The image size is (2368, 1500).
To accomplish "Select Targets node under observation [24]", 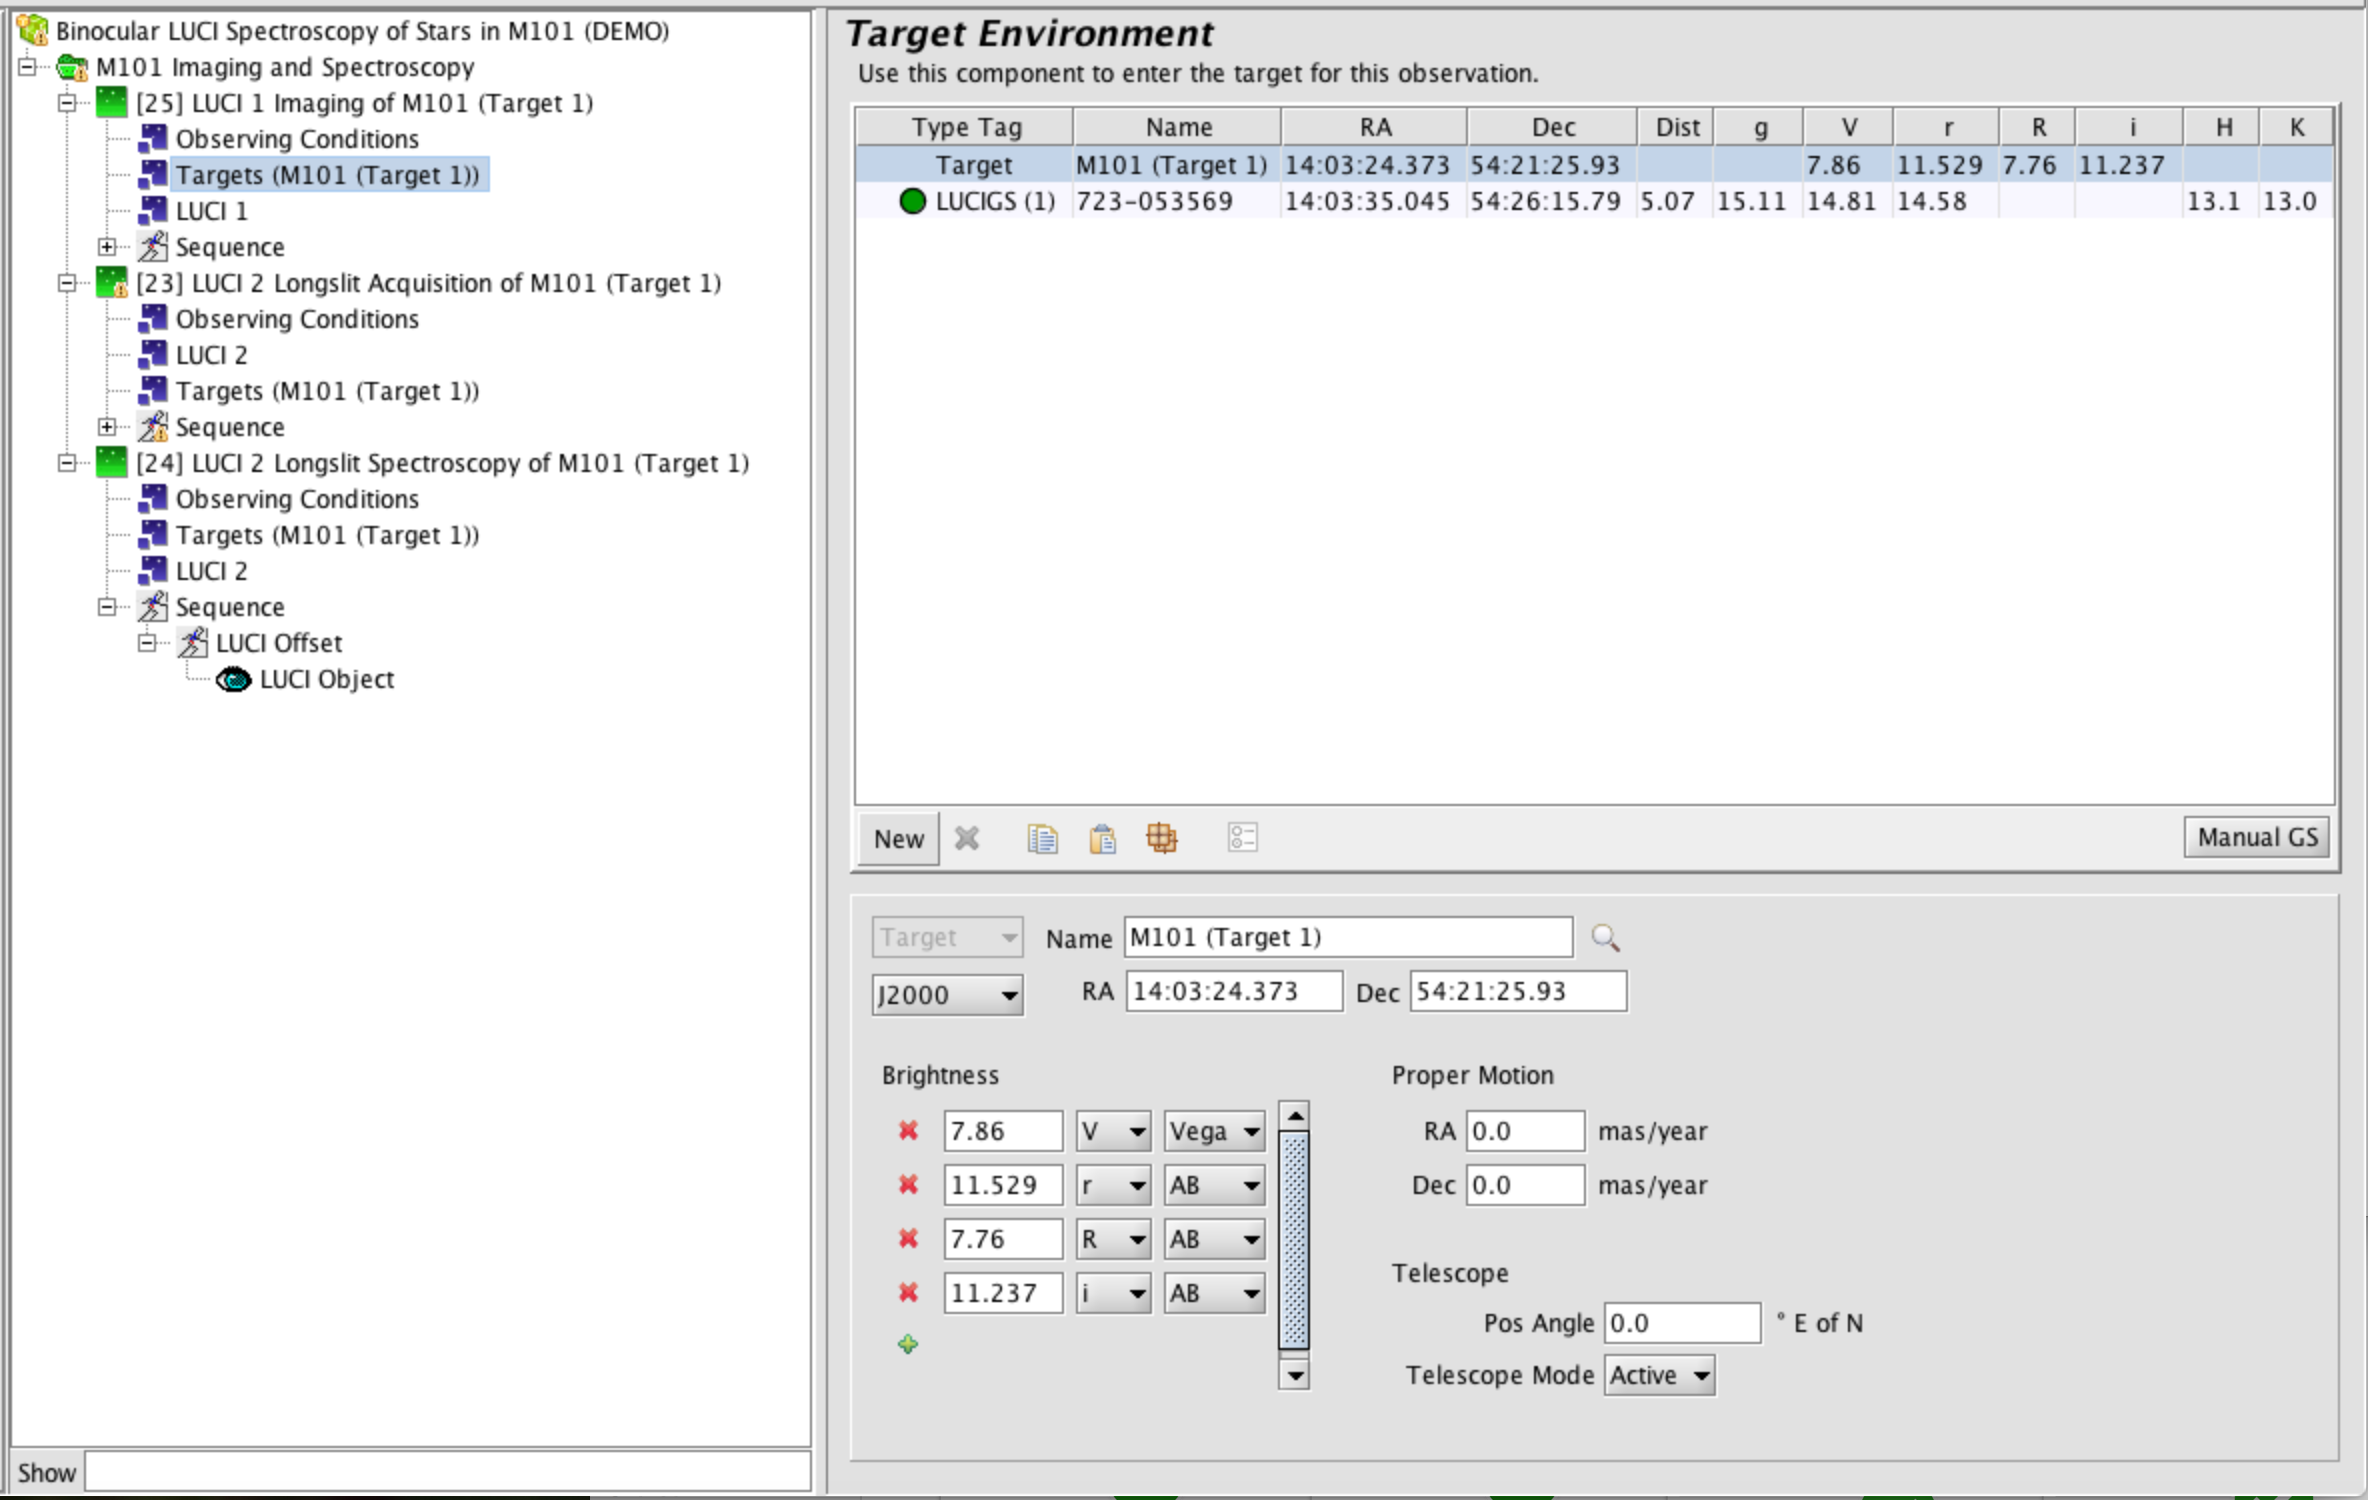I will (327, 535).
